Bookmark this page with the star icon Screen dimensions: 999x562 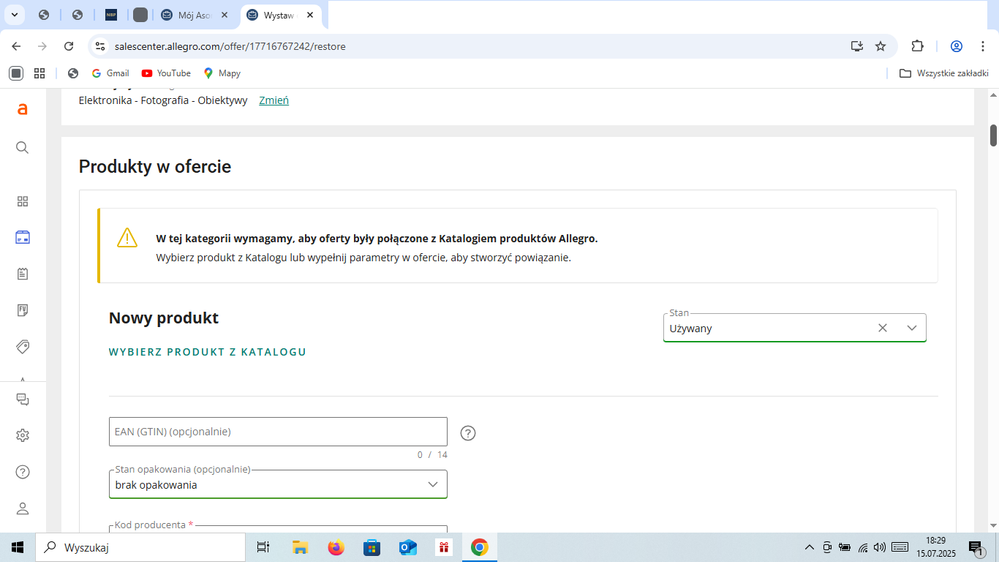click(880, 46)
